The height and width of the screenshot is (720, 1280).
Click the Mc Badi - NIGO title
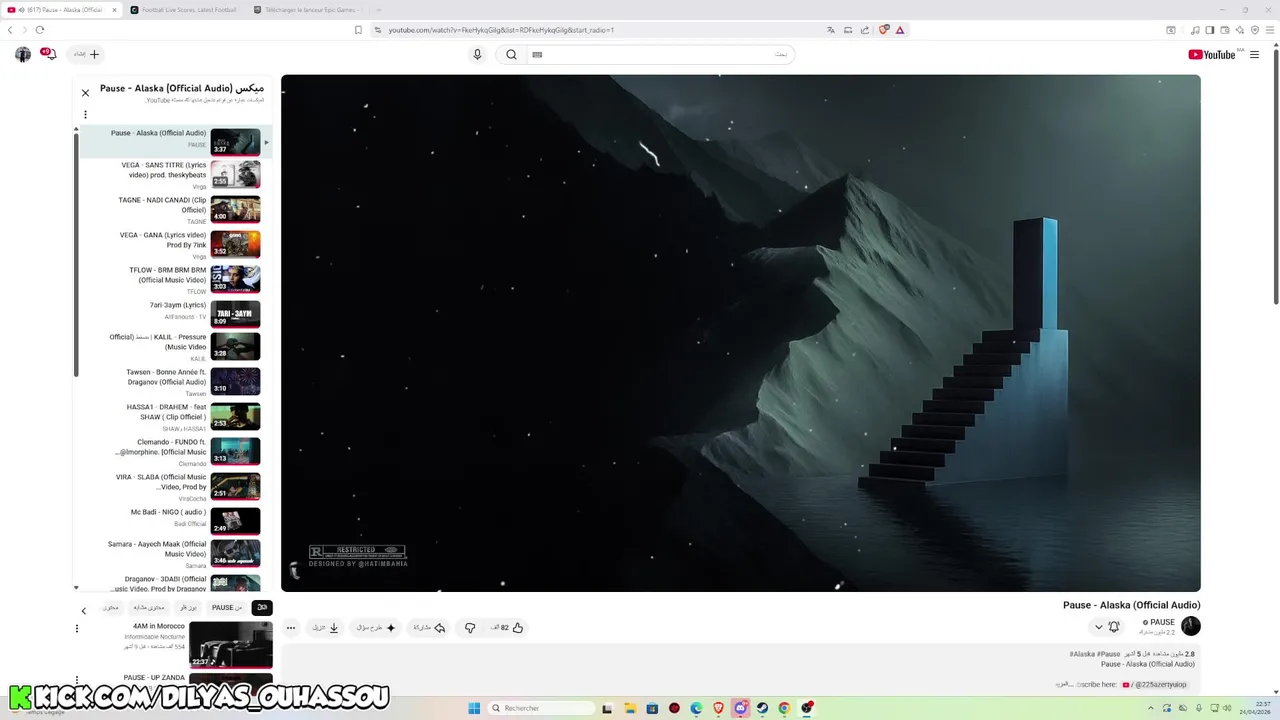pos(168,512)
